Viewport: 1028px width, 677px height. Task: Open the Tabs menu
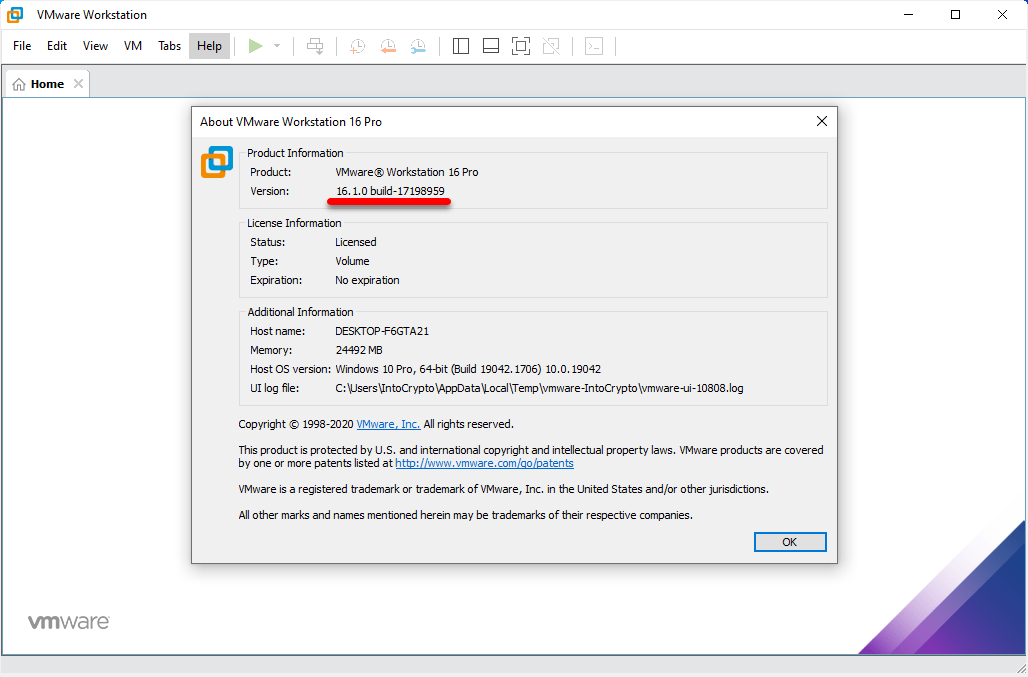(x=169, y=46)
